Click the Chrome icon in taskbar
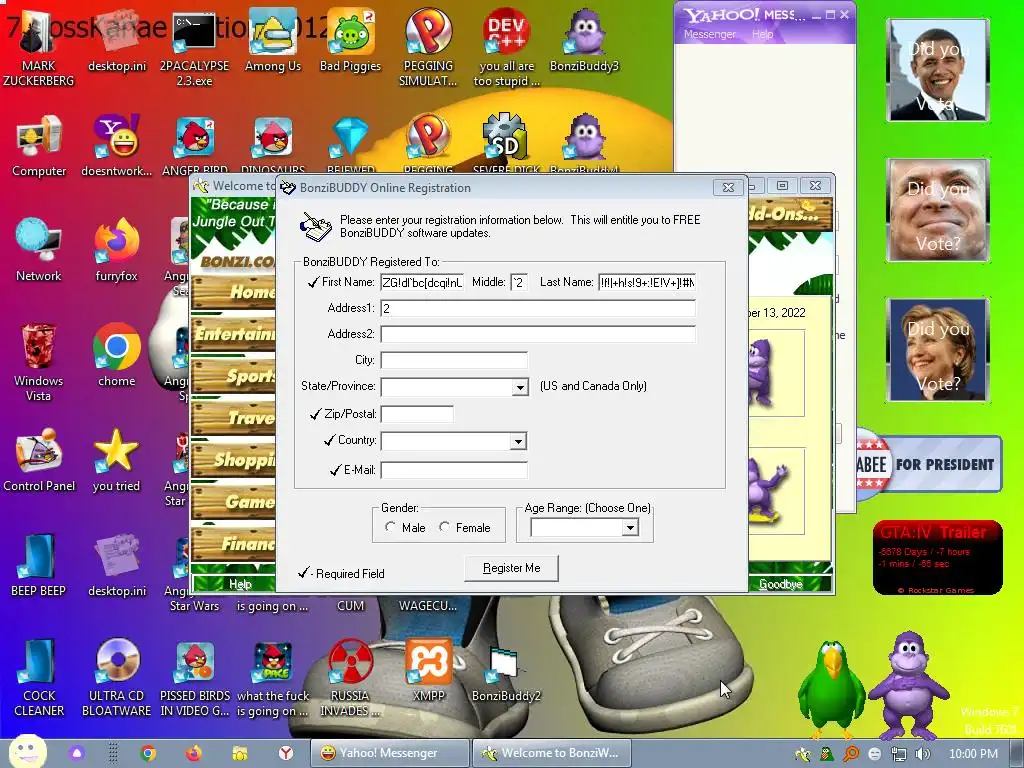 [148, 753]
